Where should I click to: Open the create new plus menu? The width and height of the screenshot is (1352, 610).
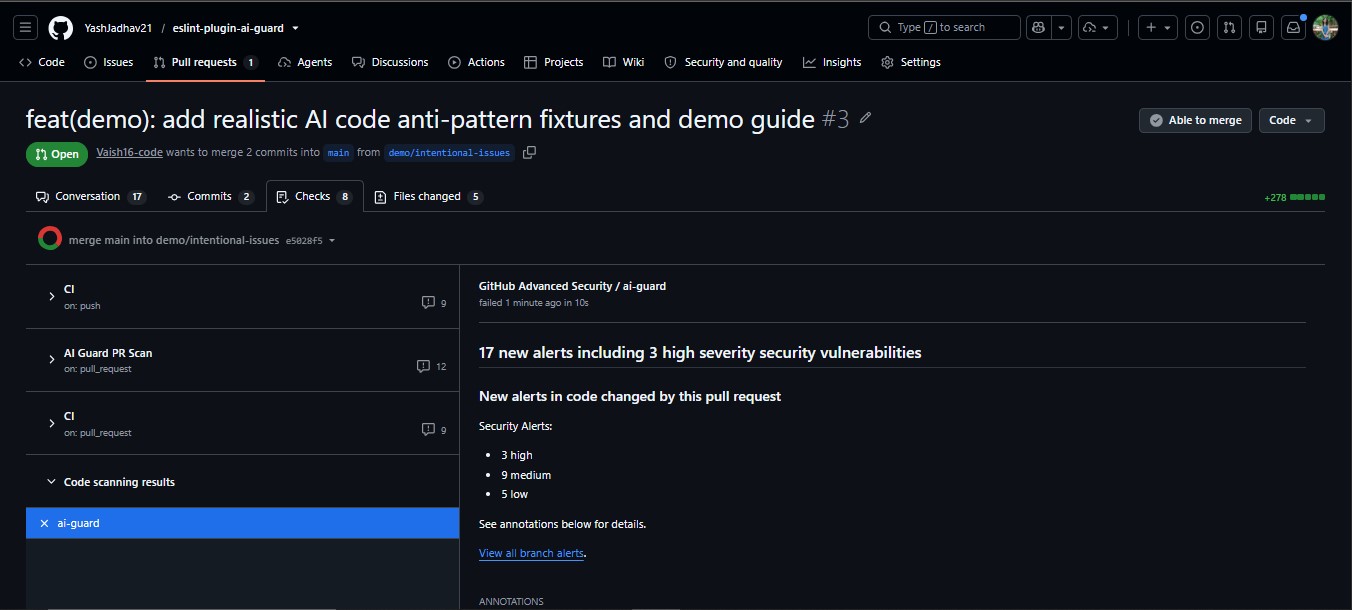[x=1159, y=27]
